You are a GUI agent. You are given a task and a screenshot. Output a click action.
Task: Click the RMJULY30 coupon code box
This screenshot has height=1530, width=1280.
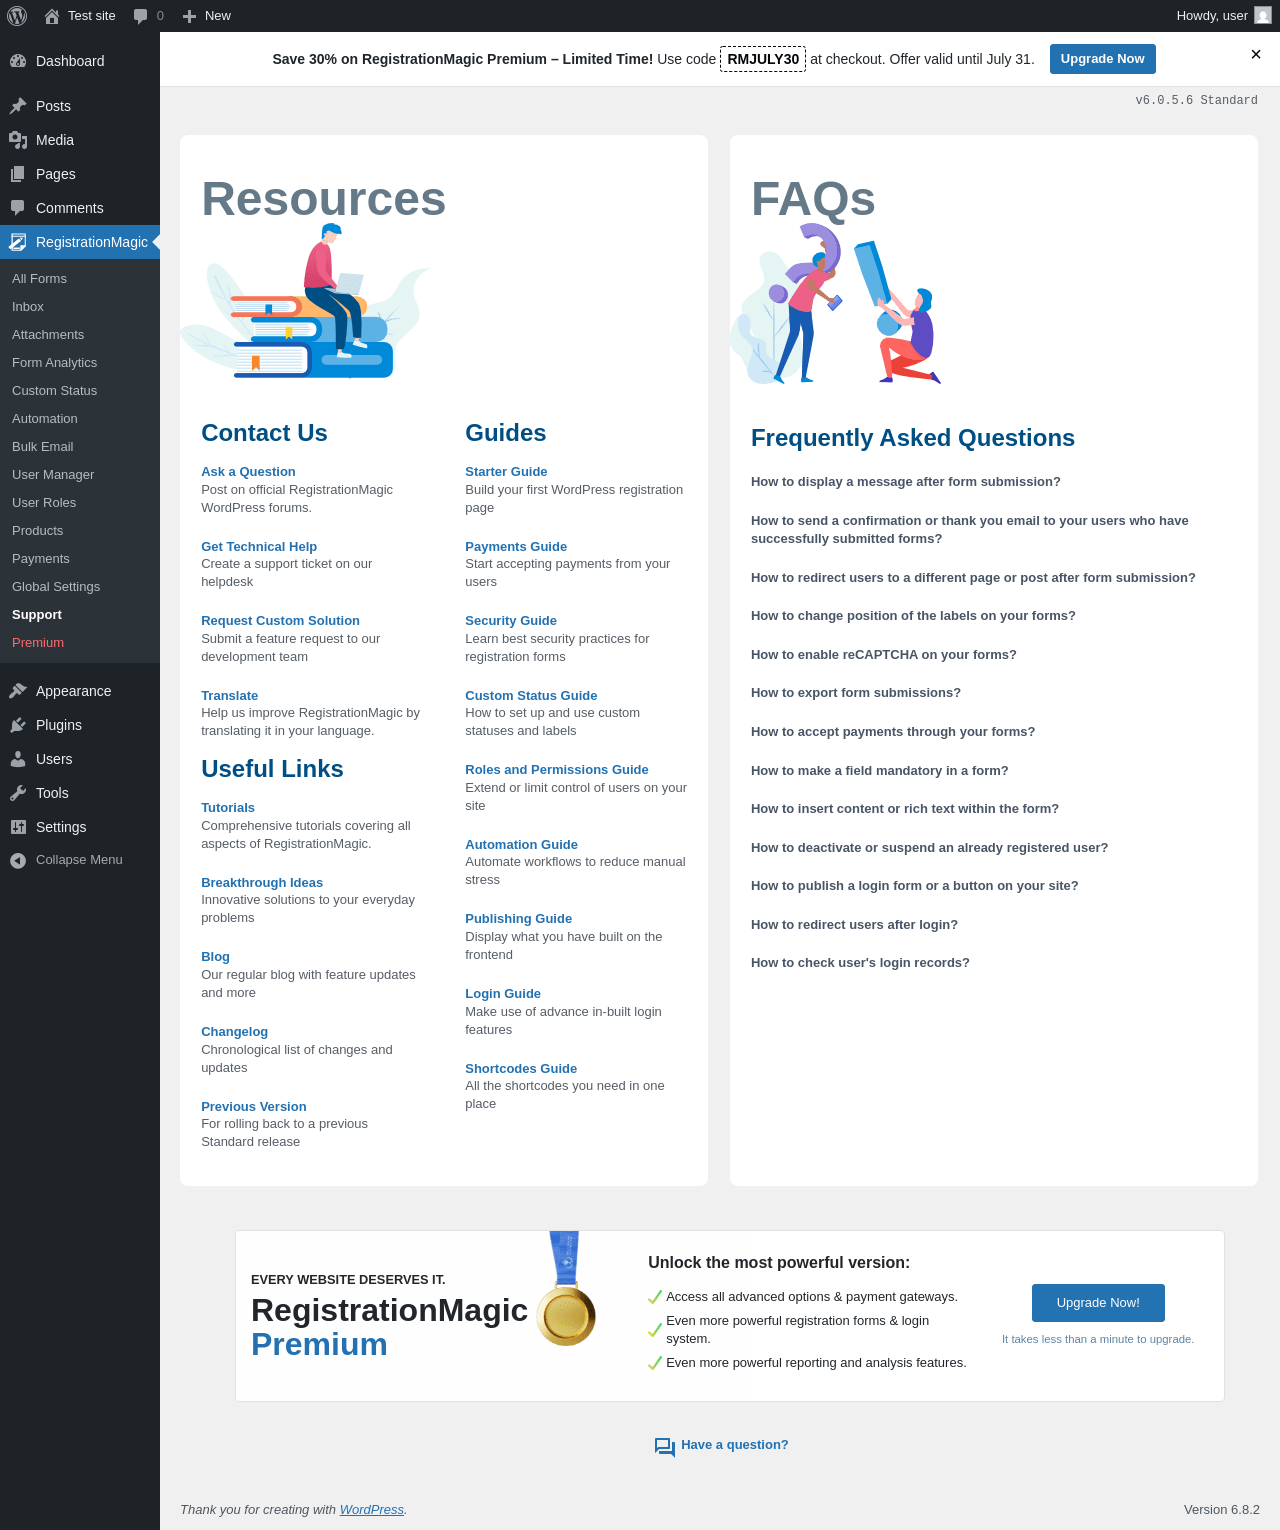click(x=763, y=59)
